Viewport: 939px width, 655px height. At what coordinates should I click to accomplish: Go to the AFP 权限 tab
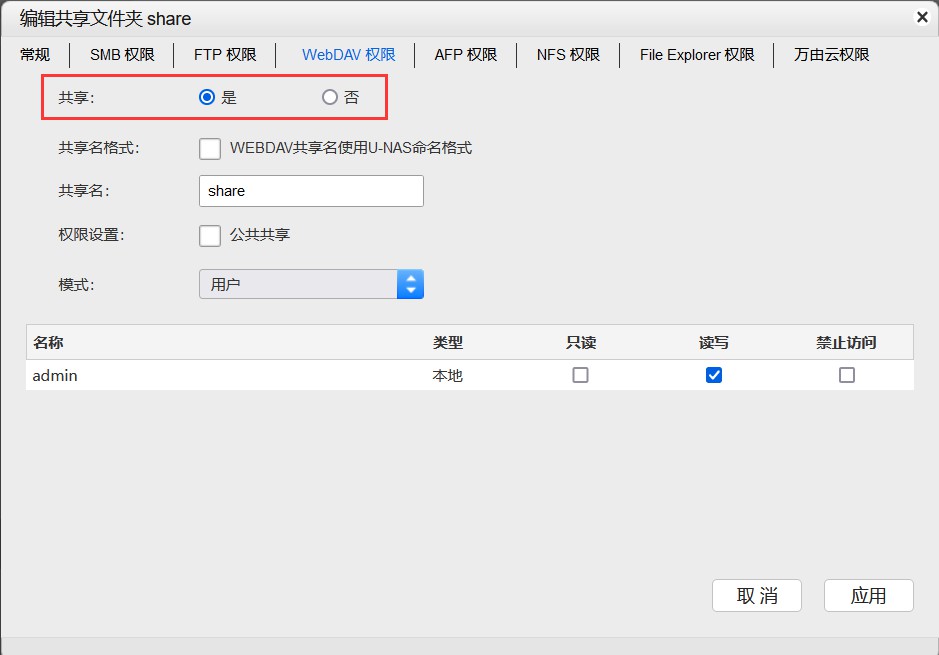point(465,55)
